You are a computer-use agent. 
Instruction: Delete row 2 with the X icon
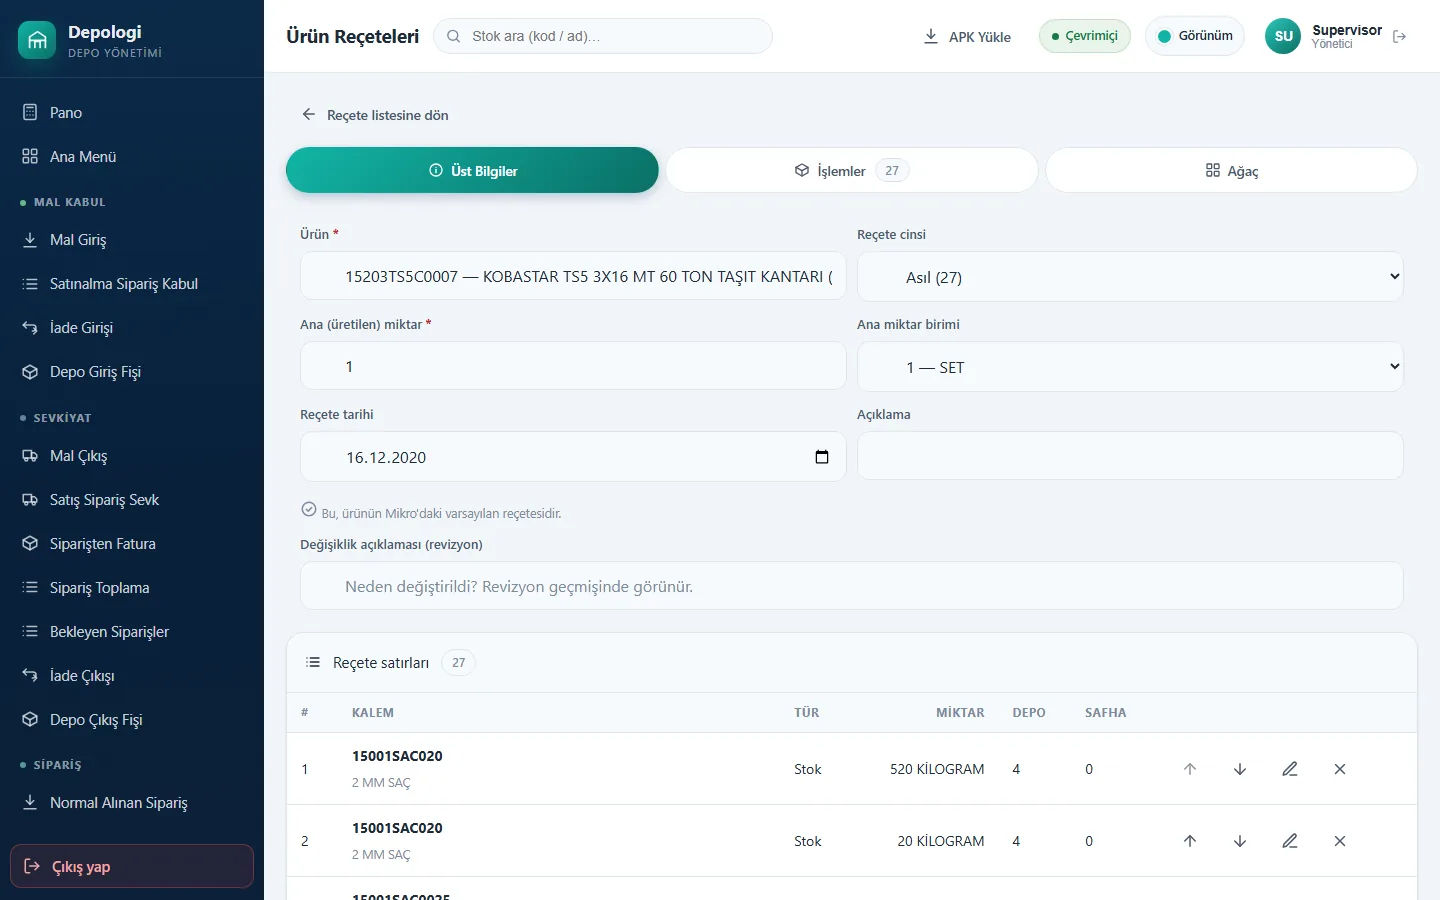click(1340, 841)
